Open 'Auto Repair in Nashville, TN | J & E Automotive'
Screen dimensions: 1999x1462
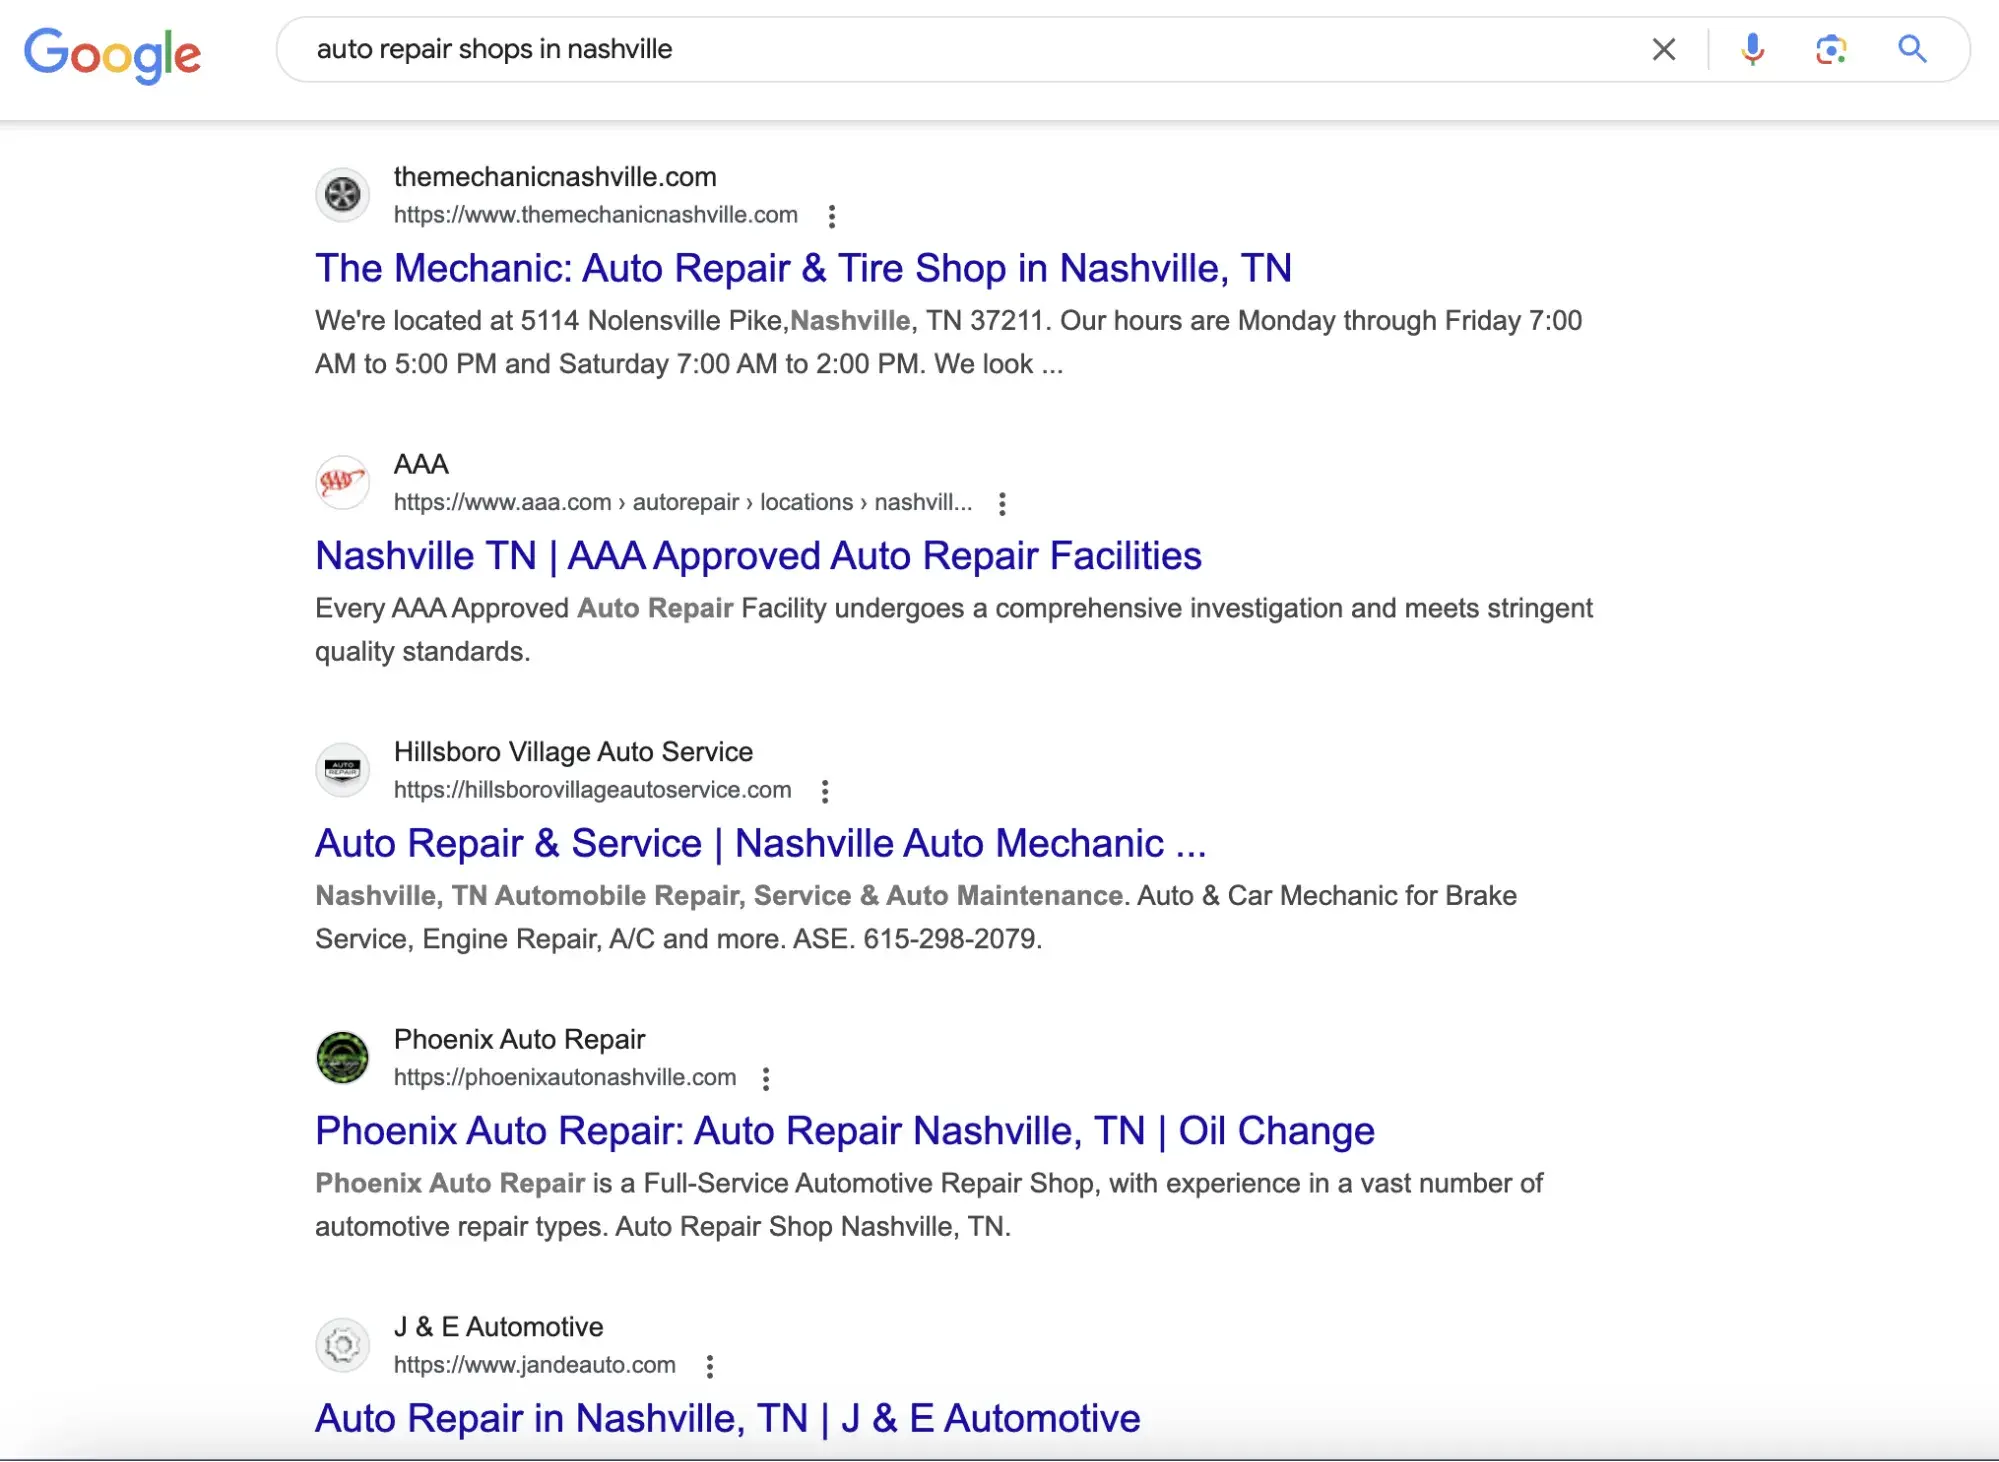coord(727,1419)
